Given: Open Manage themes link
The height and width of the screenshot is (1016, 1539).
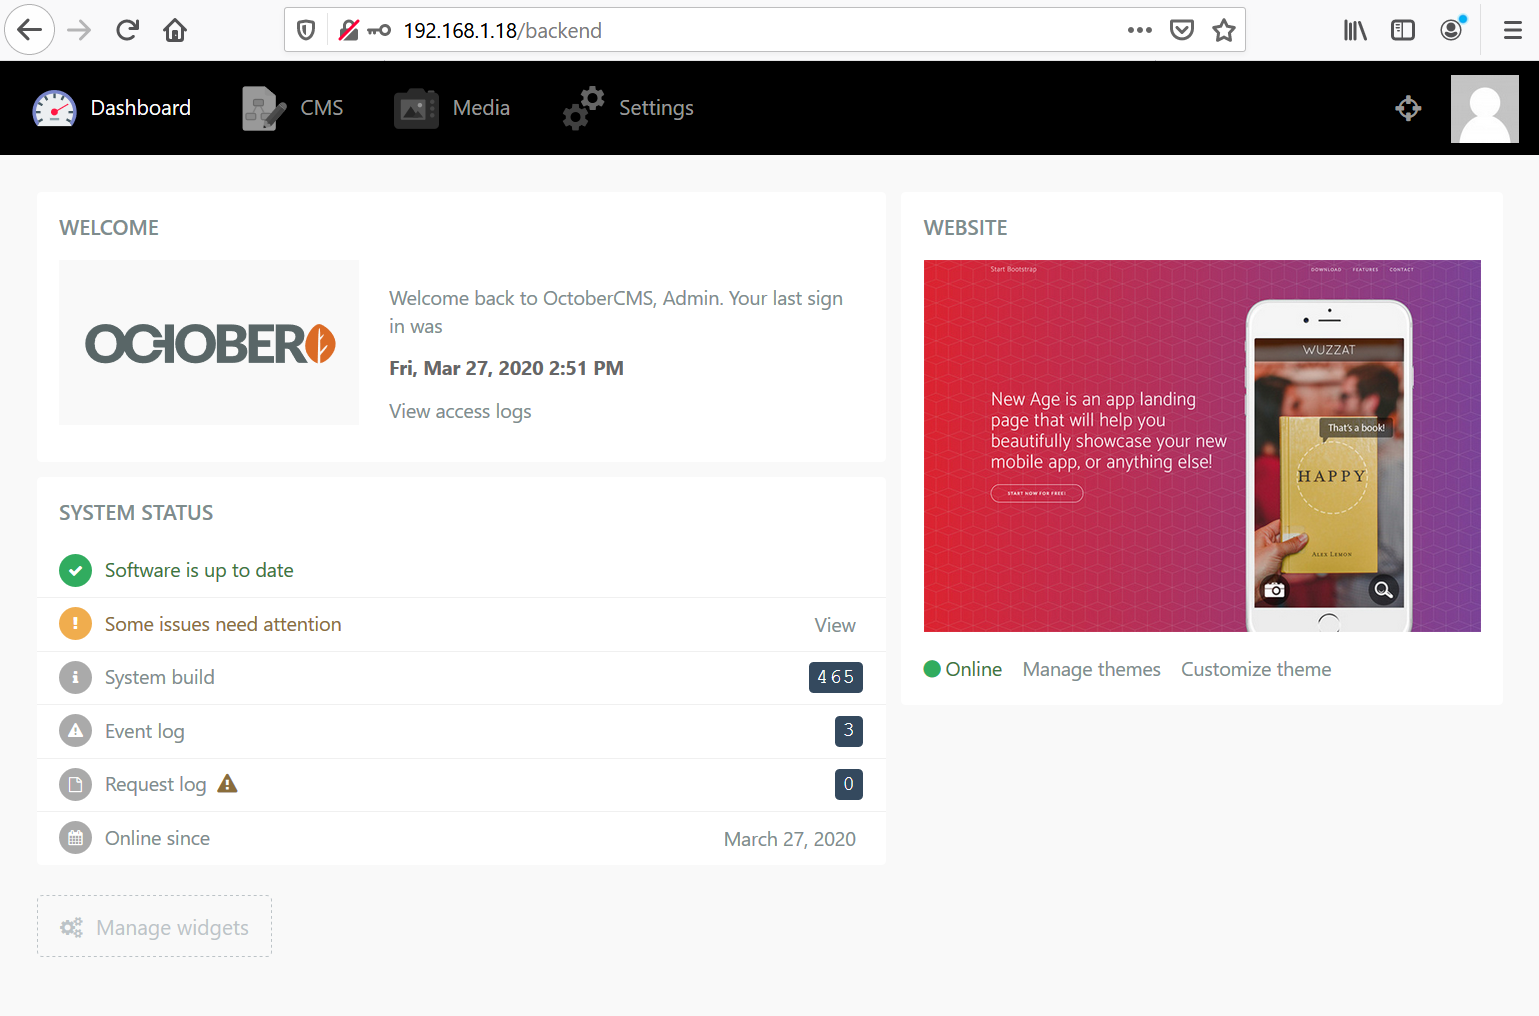Looking at the screenshot, I should point(1091,670).
